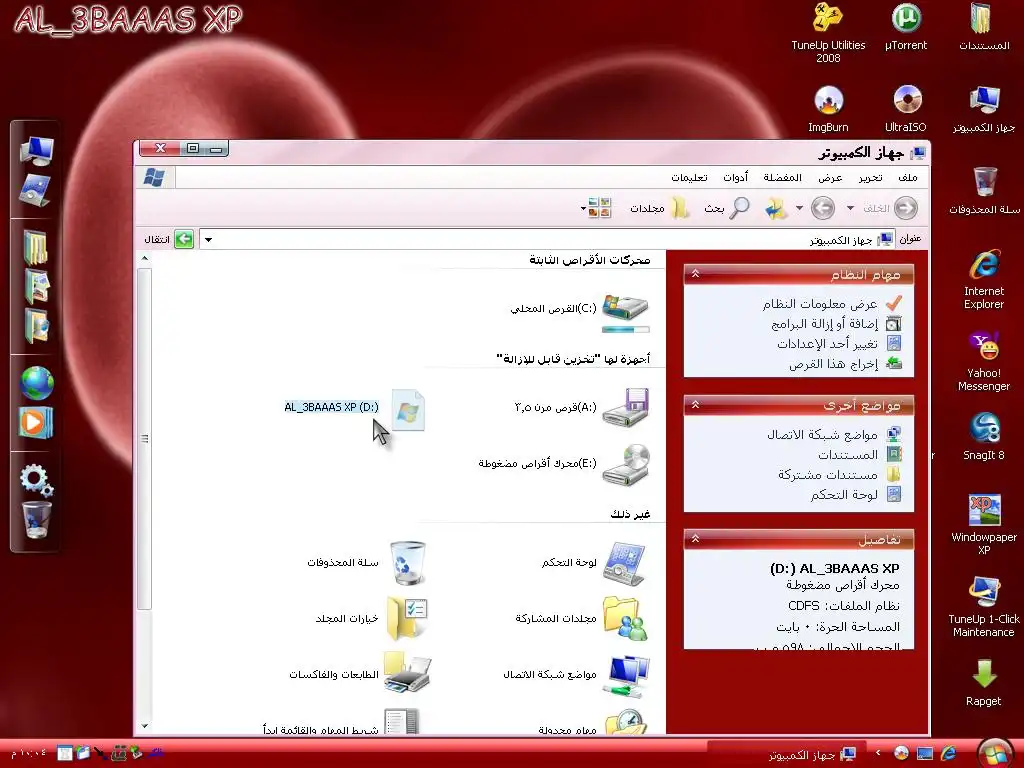Click the media player icon in left dock
The width and height of the screenshot is (1024, 768).
click(x=35, y=423)
